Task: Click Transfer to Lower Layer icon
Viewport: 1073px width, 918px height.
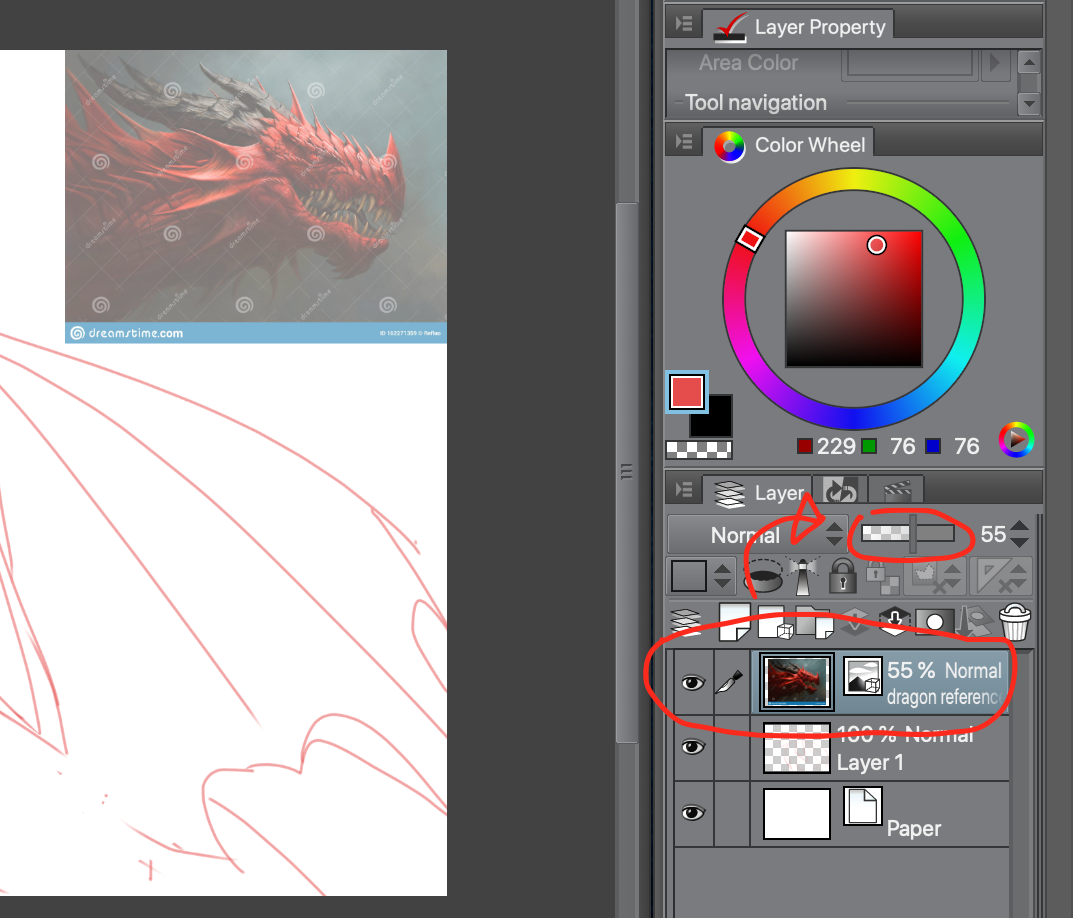Action: 855,622
